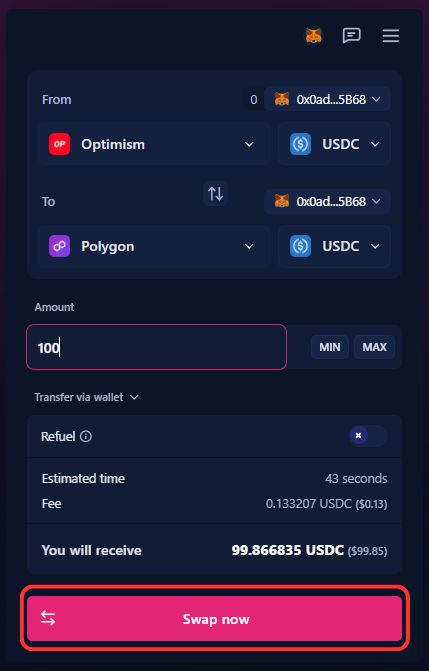Open the From USDC token dropdown
The image size is (429, 671).
(x=334, y=144)
